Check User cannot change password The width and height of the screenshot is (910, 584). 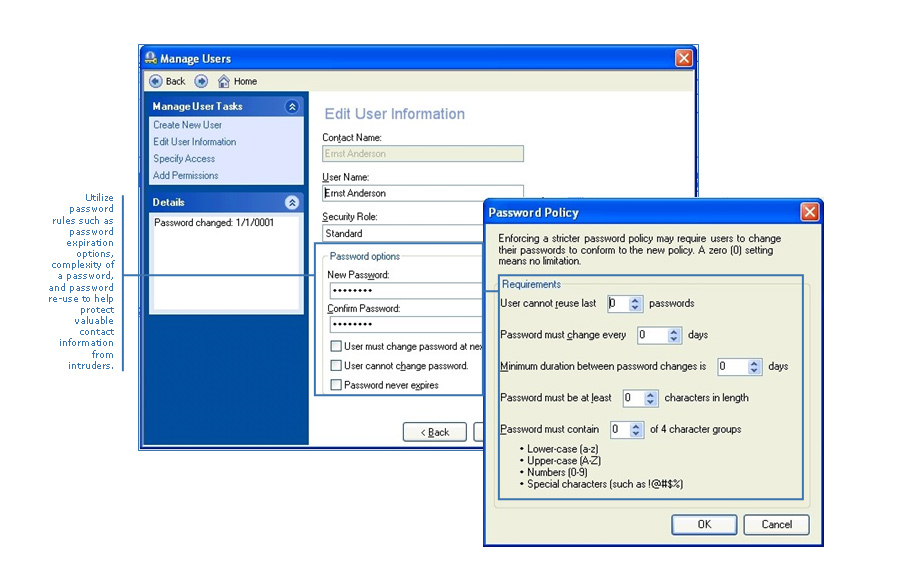click(335, 366)
